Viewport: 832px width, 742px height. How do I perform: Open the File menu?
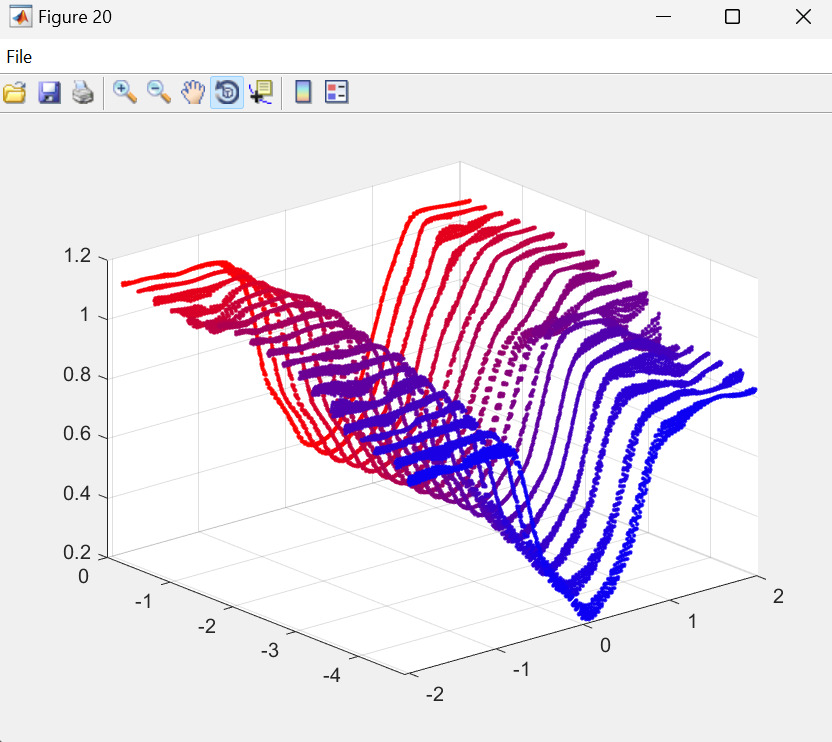[19, 57]
